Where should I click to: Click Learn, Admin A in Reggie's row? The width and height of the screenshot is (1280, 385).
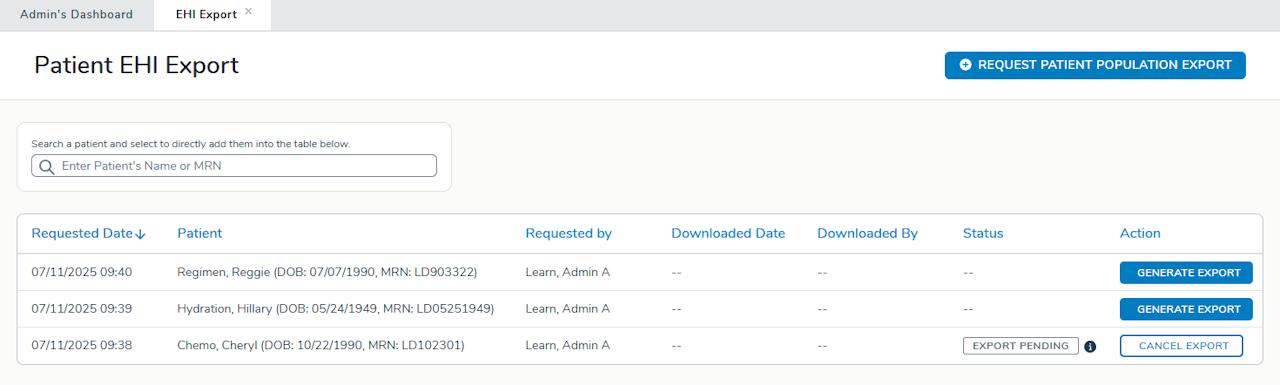[567, 272]
